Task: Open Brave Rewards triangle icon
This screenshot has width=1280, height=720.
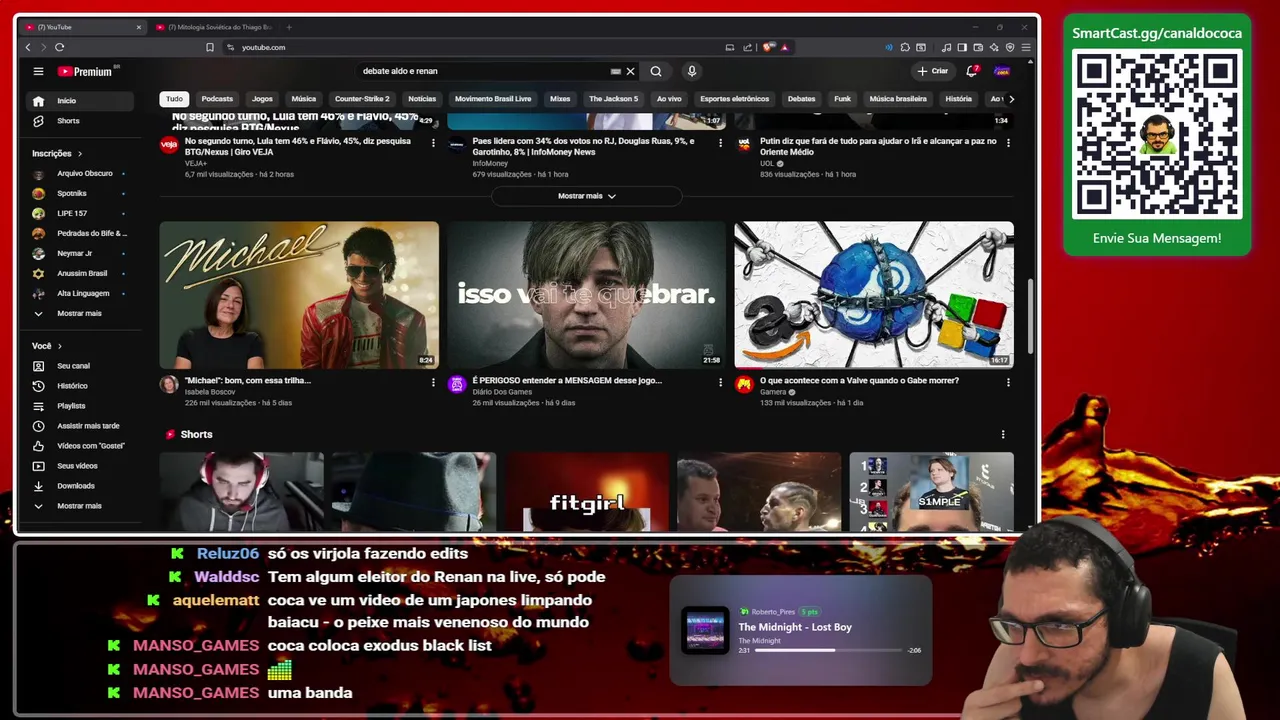Action: point(784,47)
